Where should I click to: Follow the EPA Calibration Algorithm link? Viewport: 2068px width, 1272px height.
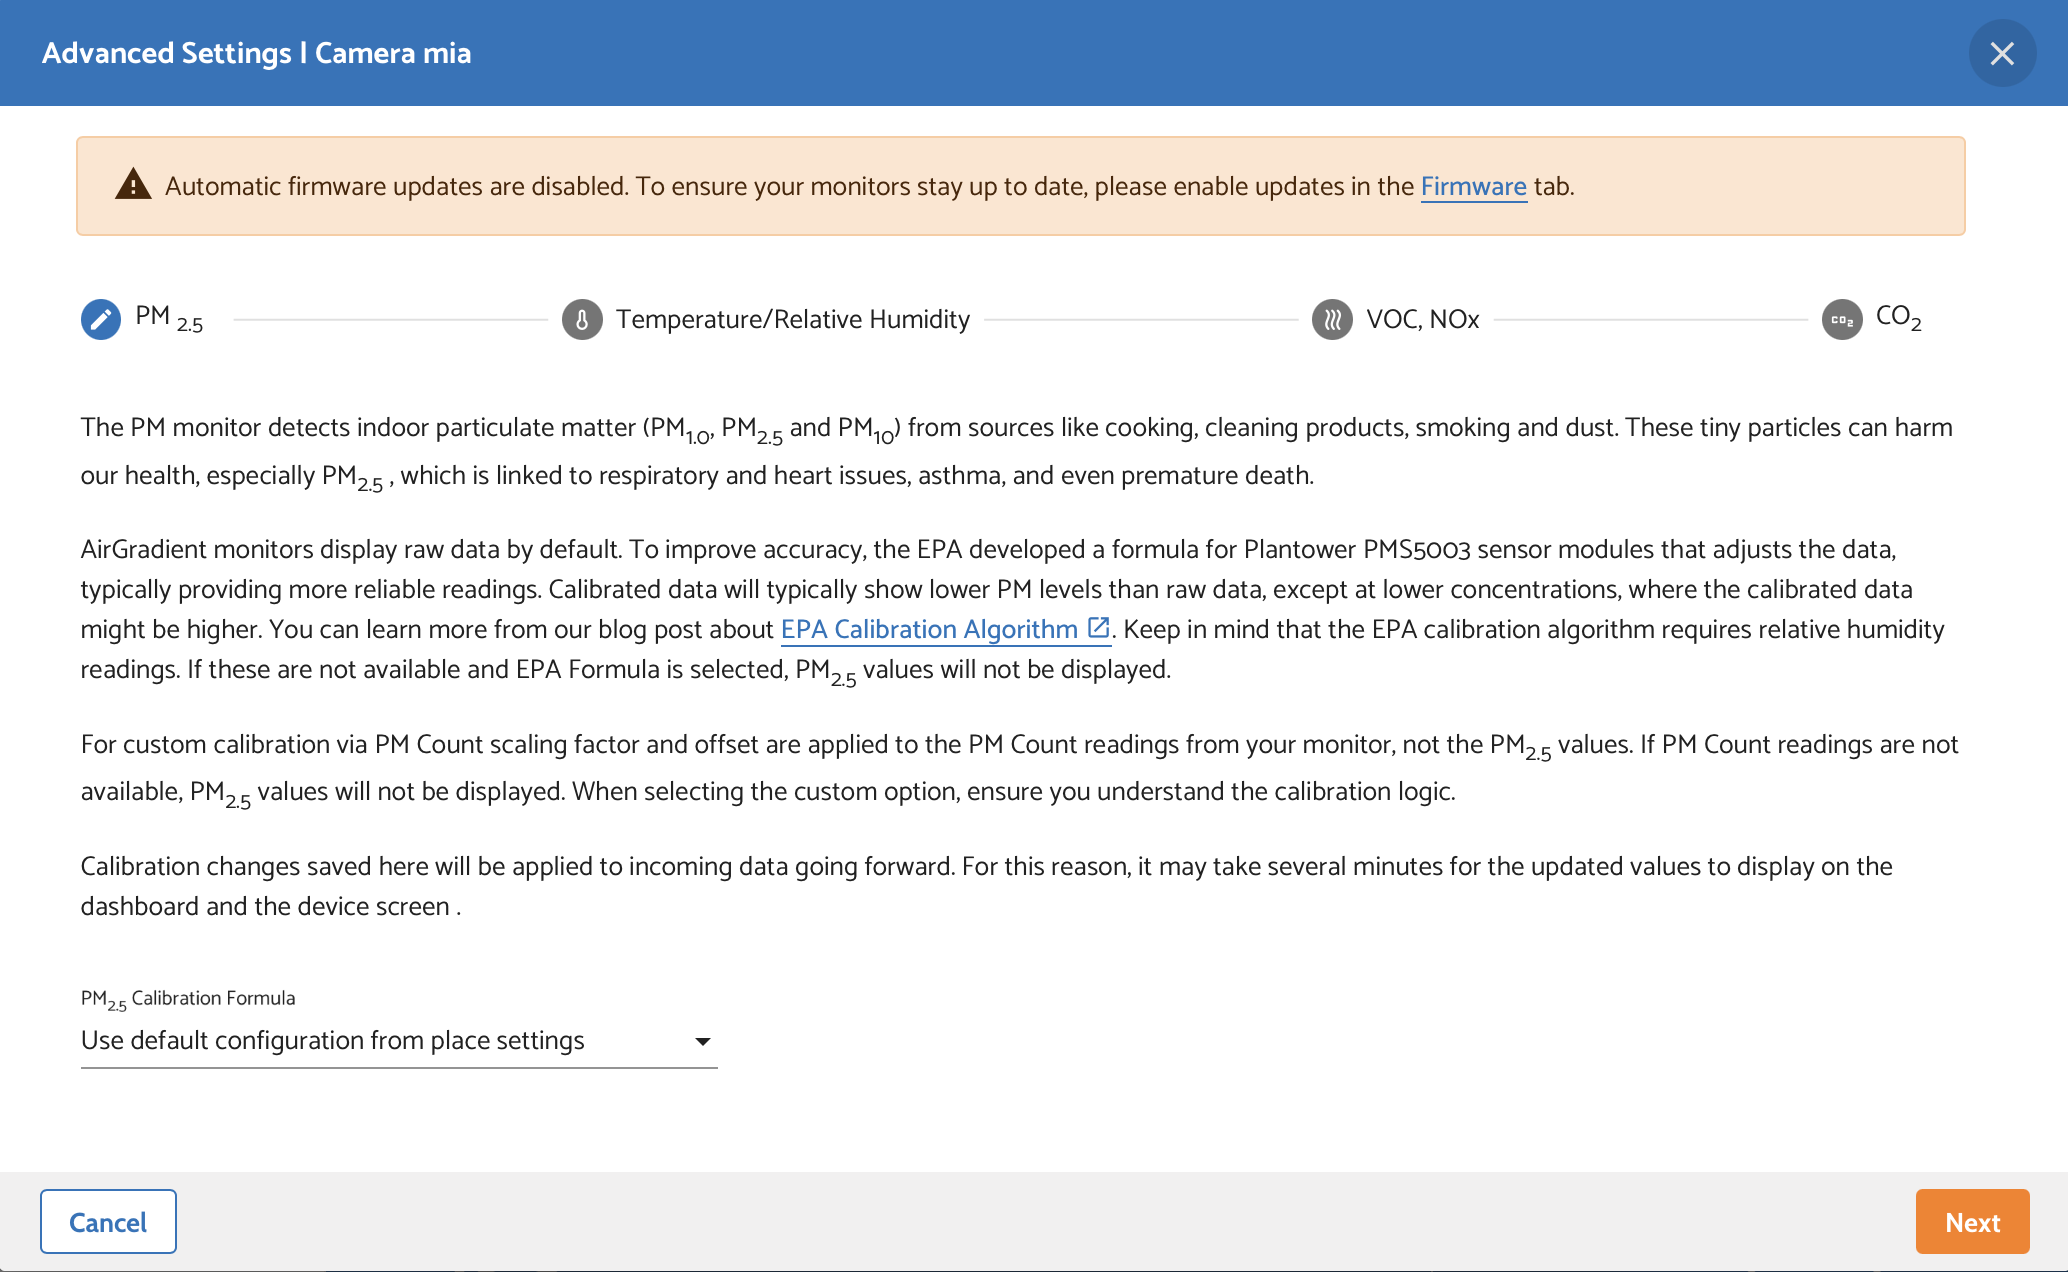coord(929,629)
